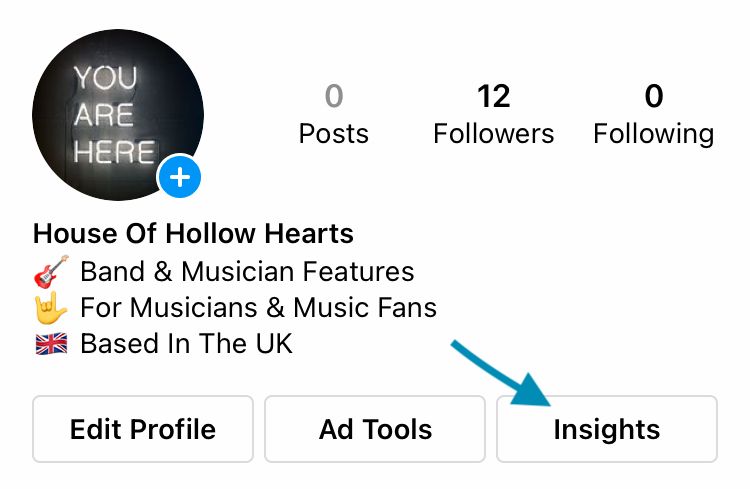Open the 'You Are Here' profile picture
This screenshot has width=750, height=489.
click(x=118, y=115)
